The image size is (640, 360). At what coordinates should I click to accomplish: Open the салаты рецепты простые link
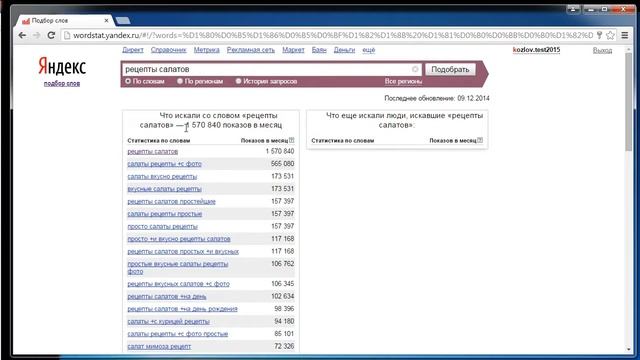tap(164, 214)
